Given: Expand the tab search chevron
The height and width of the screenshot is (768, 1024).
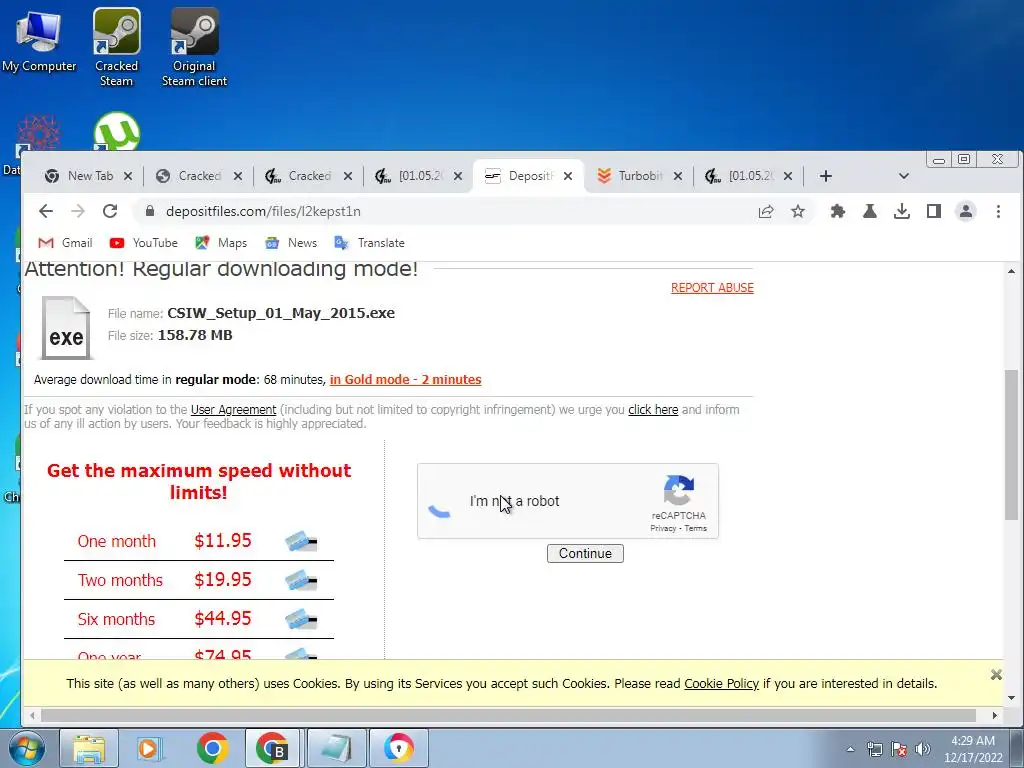Looking at the screenshot, I should point(904,176).
